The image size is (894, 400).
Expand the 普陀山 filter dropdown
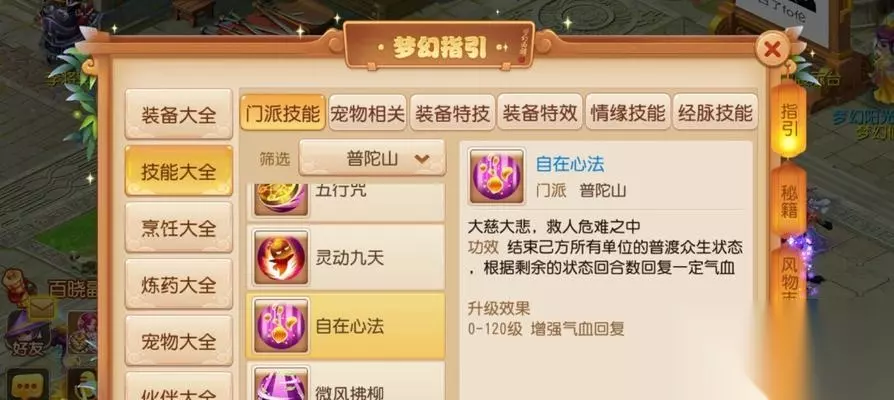372,158
